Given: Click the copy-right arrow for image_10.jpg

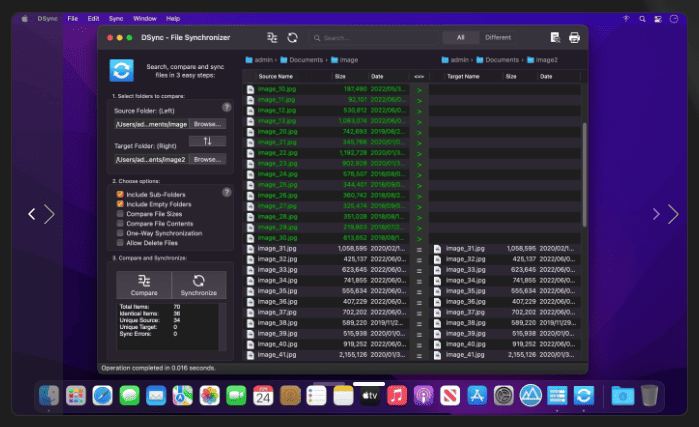Looking at the screenshot, I should pos(419,90).
